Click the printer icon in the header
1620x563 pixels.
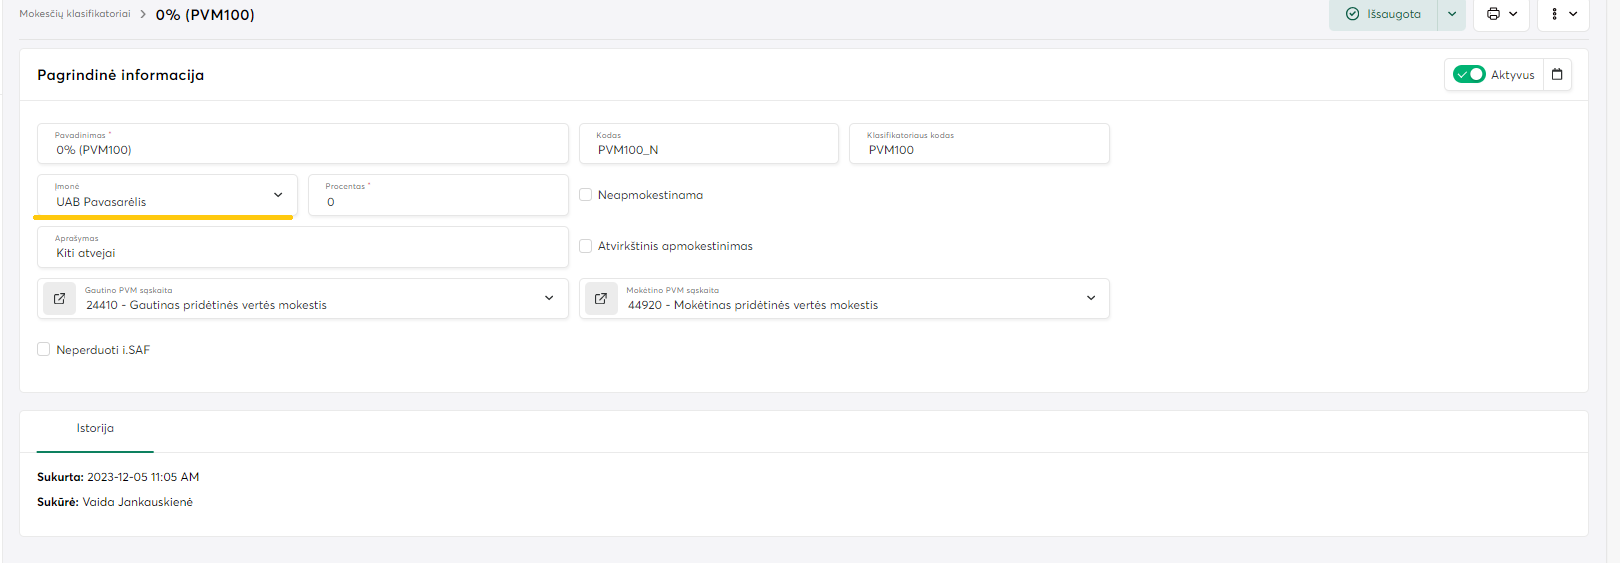tap(1493, 14)
